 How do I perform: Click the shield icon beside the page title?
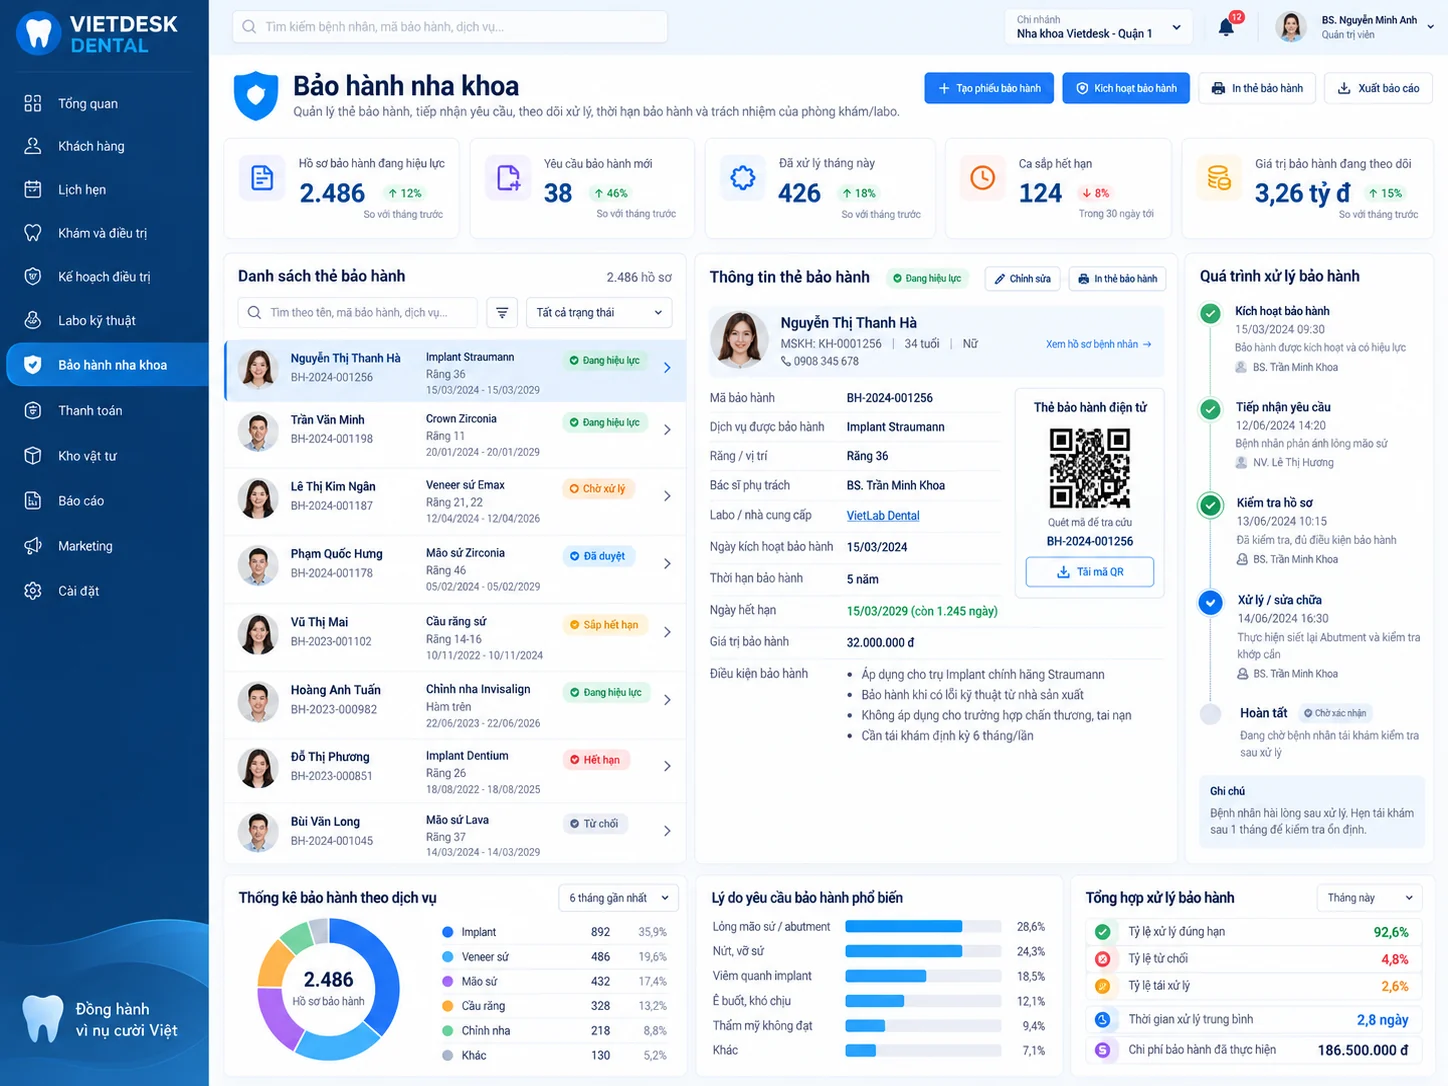(x=256, y=96)
